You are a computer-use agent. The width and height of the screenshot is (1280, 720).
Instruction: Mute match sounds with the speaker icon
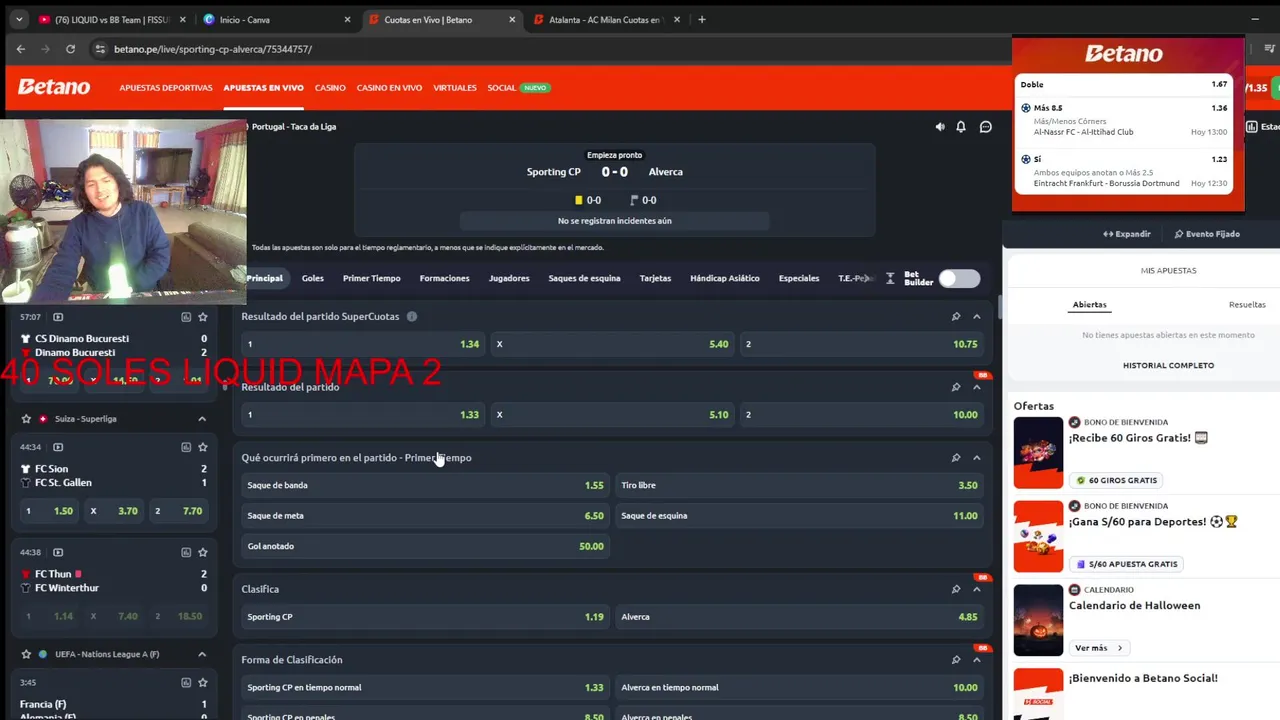940,127
